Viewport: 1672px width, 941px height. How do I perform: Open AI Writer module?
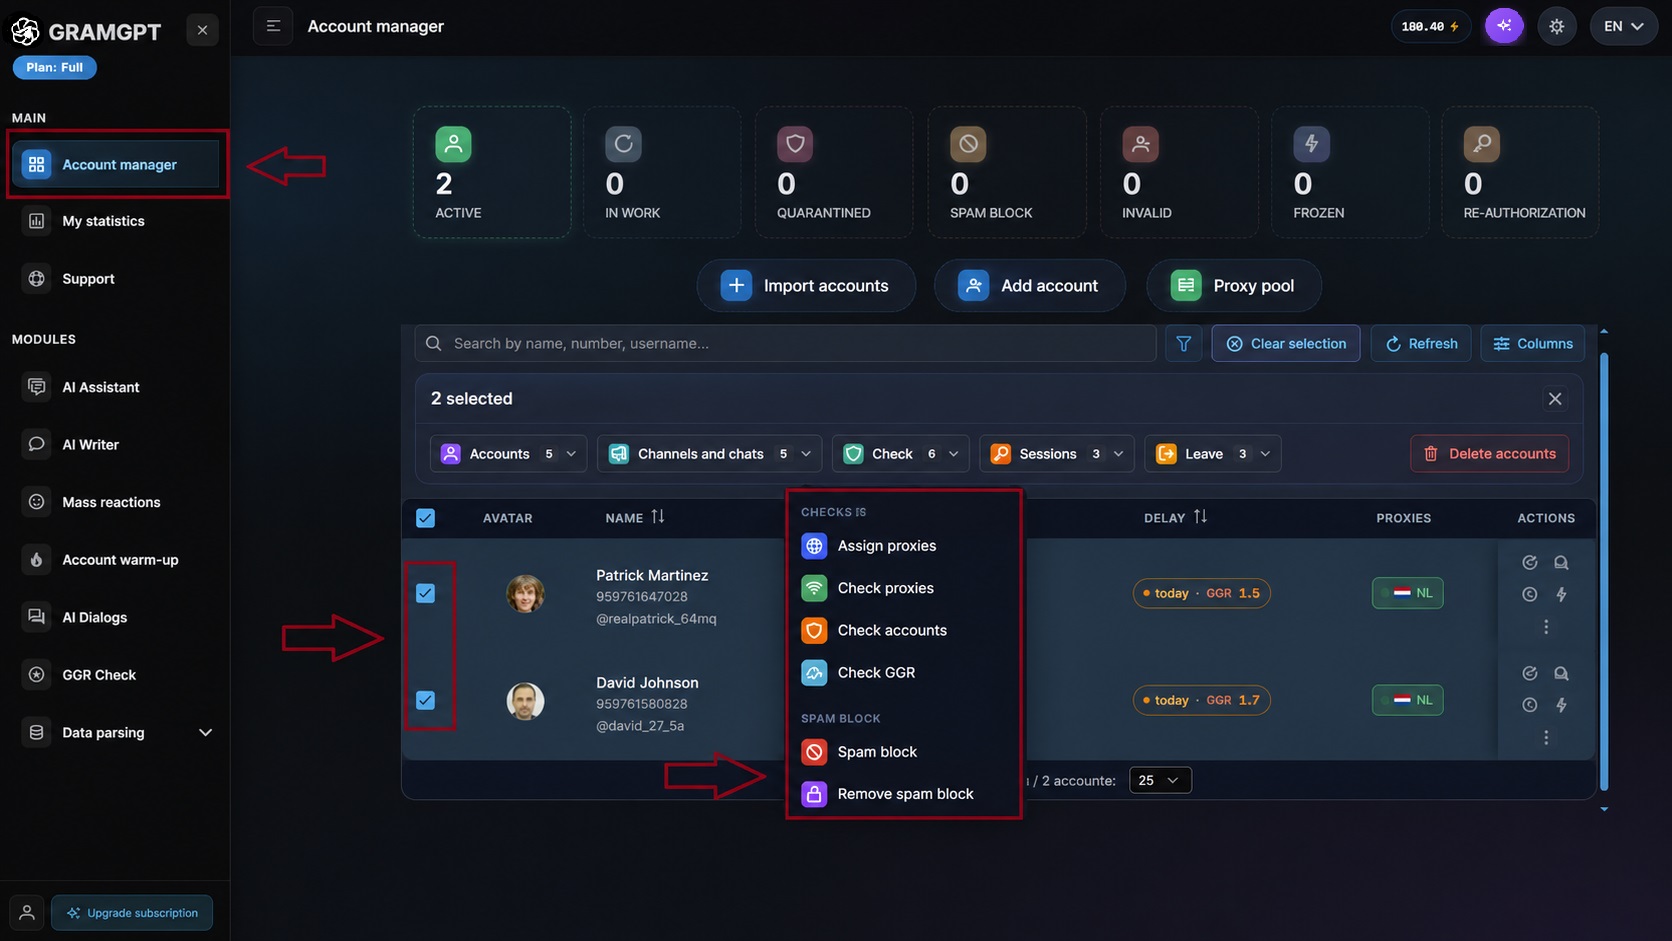click(90, 445)
